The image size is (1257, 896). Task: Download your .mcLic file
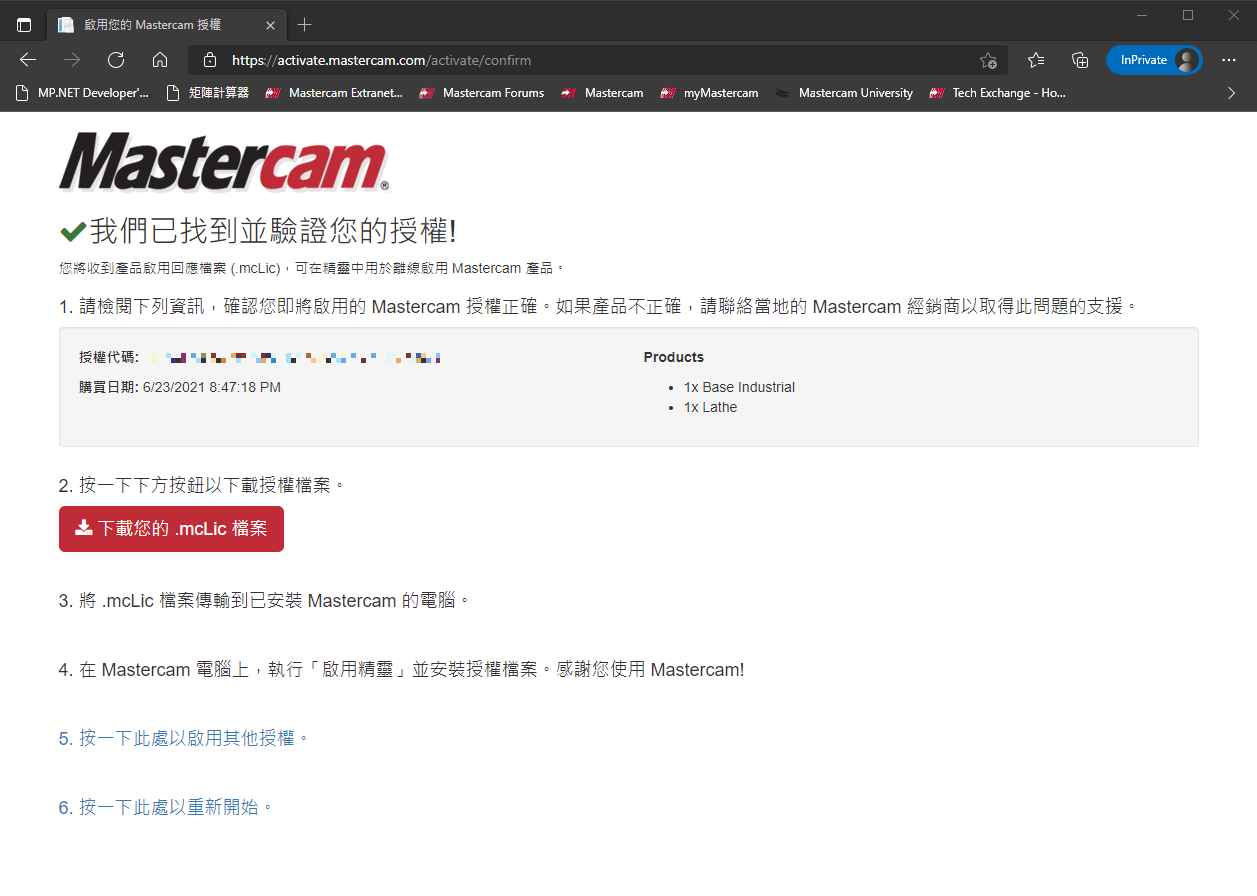pos(171,529)
